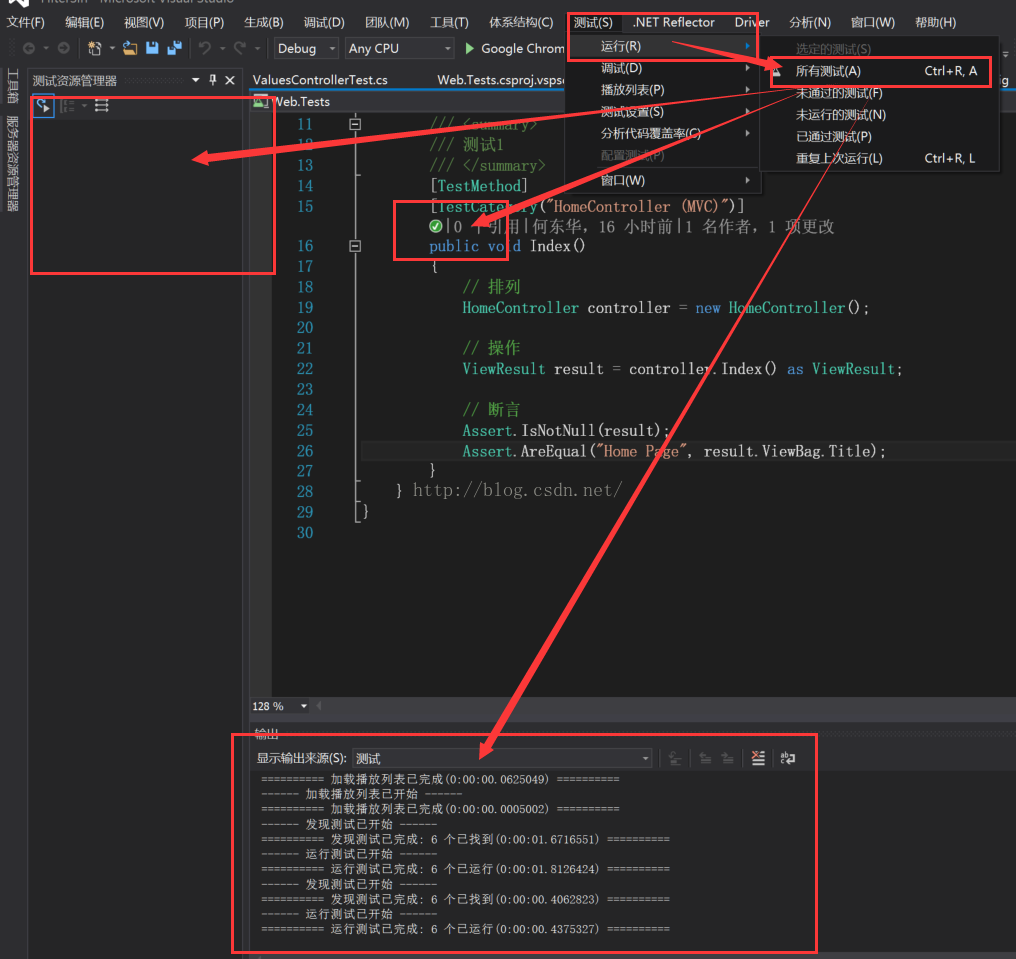
Task: Click the Web.Tests project icon in navigation bar
Action: coord(260,101)
